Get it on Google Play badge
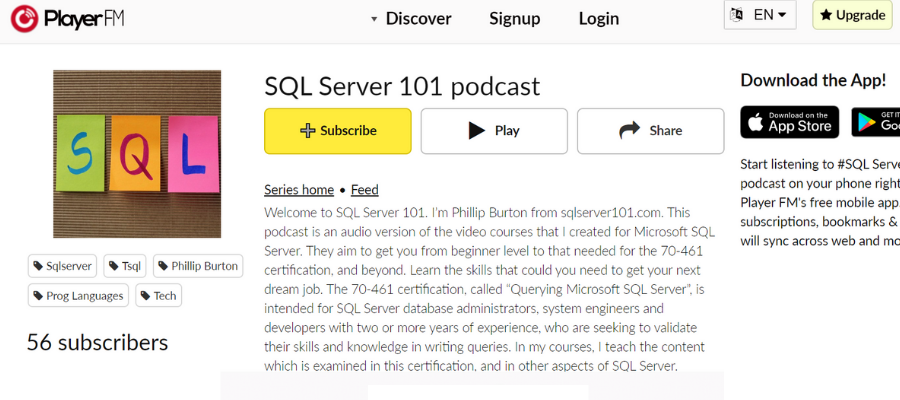Screen dimensions: 900x400 (875, 122)
